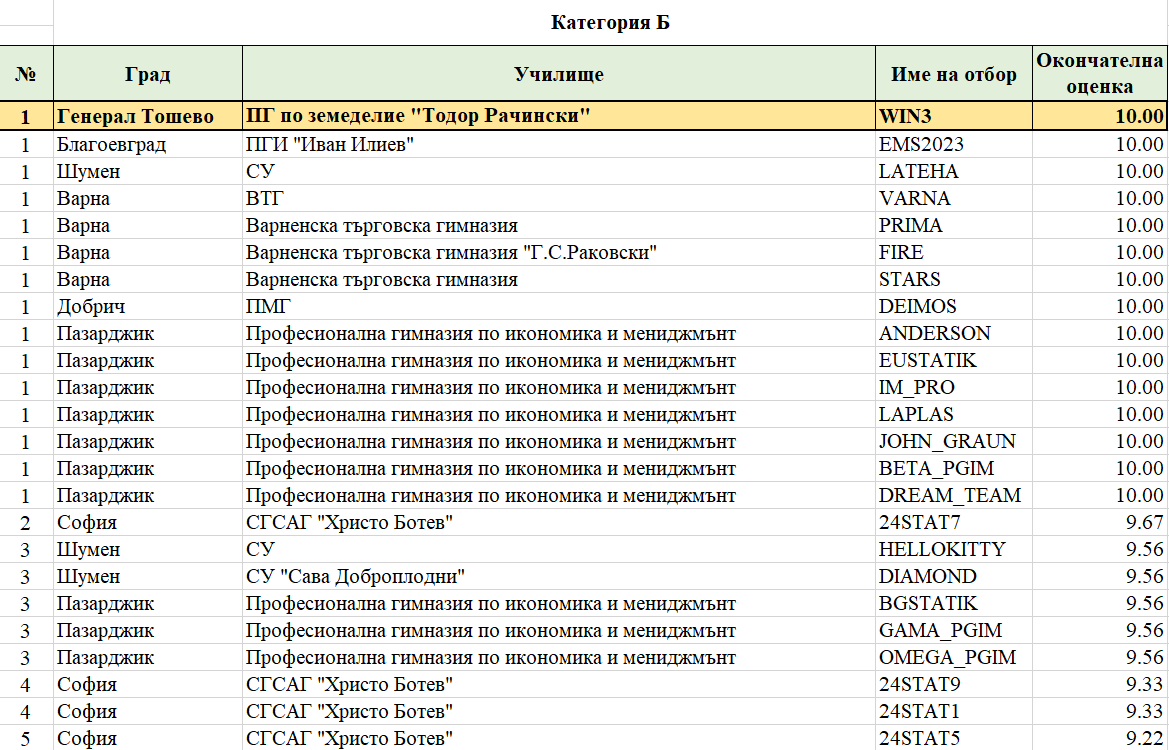Screen dimensions: 1169x750
Task: Click the STARS team cell
Action: tap(954, 279)
